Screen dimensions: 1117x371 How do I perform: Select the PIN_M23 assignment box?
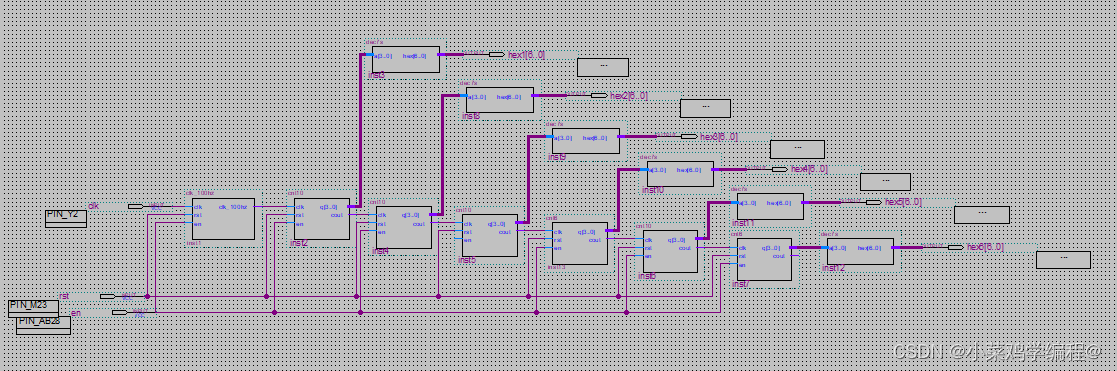pos(33,308)
